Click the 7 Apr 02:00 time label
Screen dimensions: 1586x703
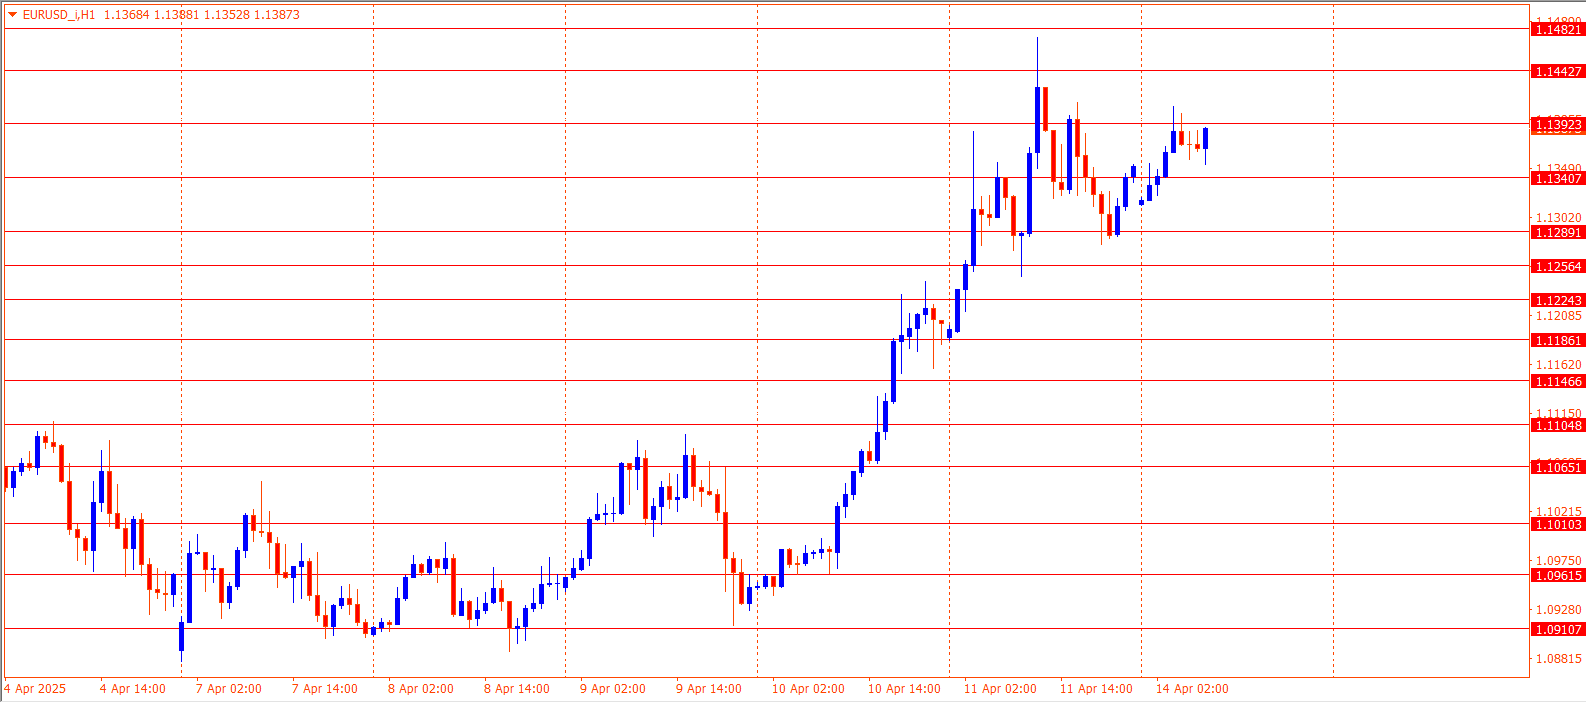(229, 689)
